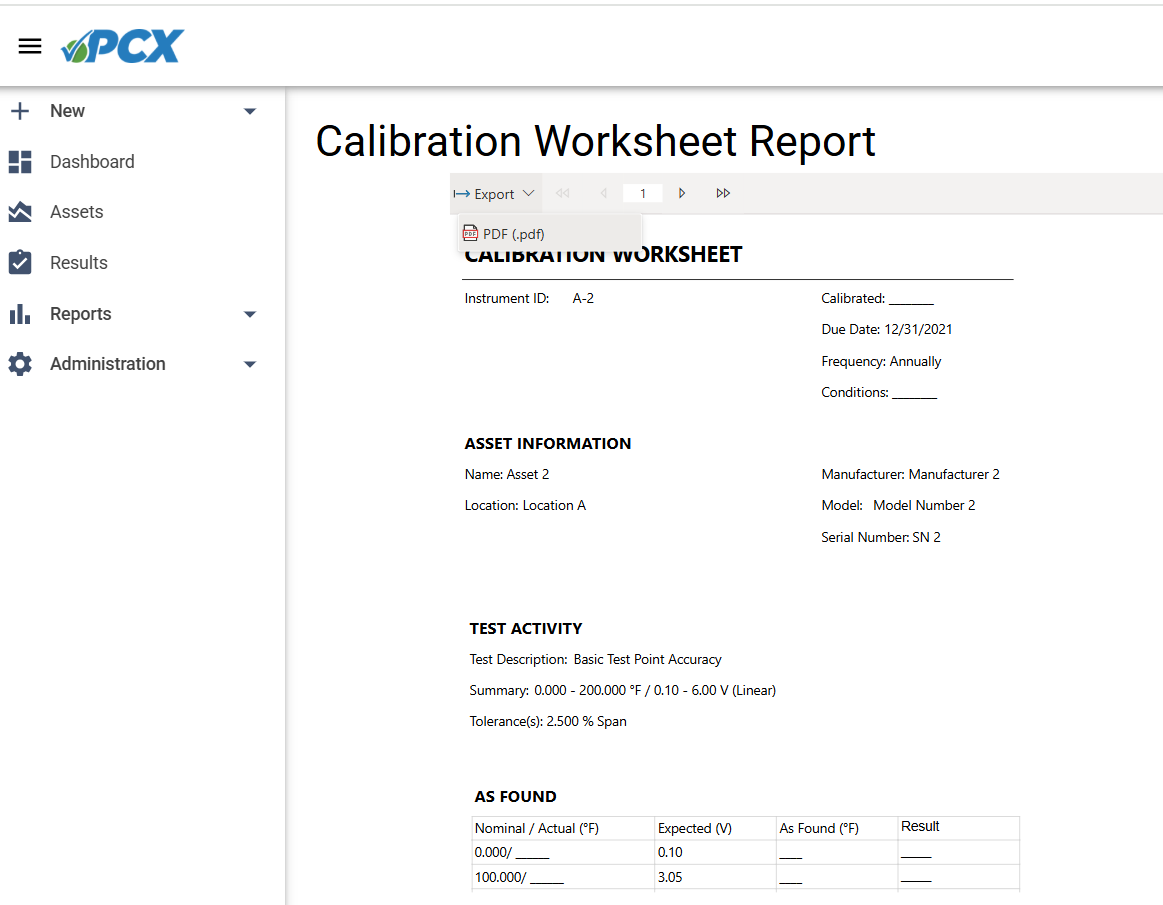Go to next report page

coord(682,193)
